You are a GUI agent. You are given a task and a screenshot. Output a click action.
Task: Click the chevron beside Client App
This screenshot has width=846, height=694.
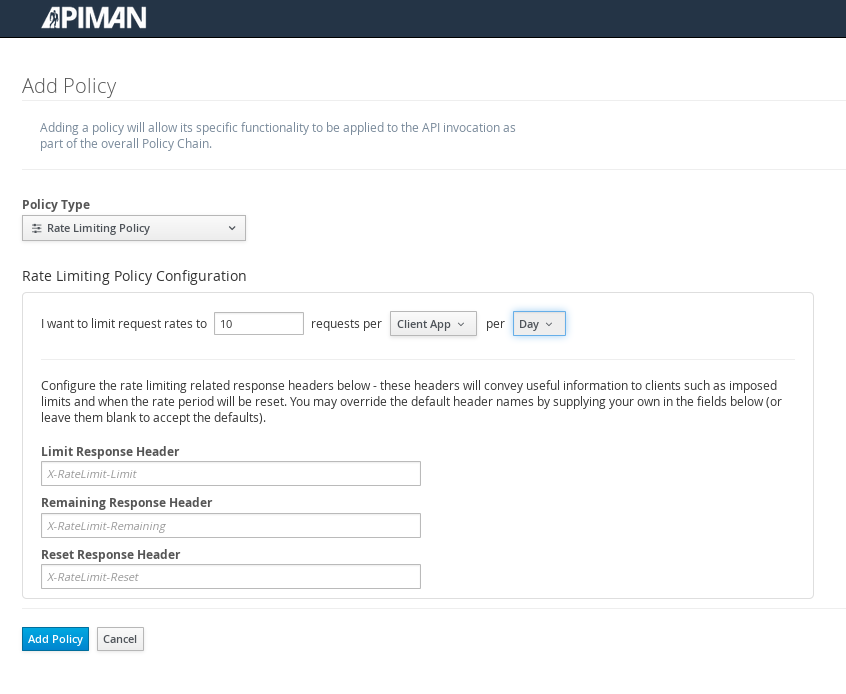(461, 324)
